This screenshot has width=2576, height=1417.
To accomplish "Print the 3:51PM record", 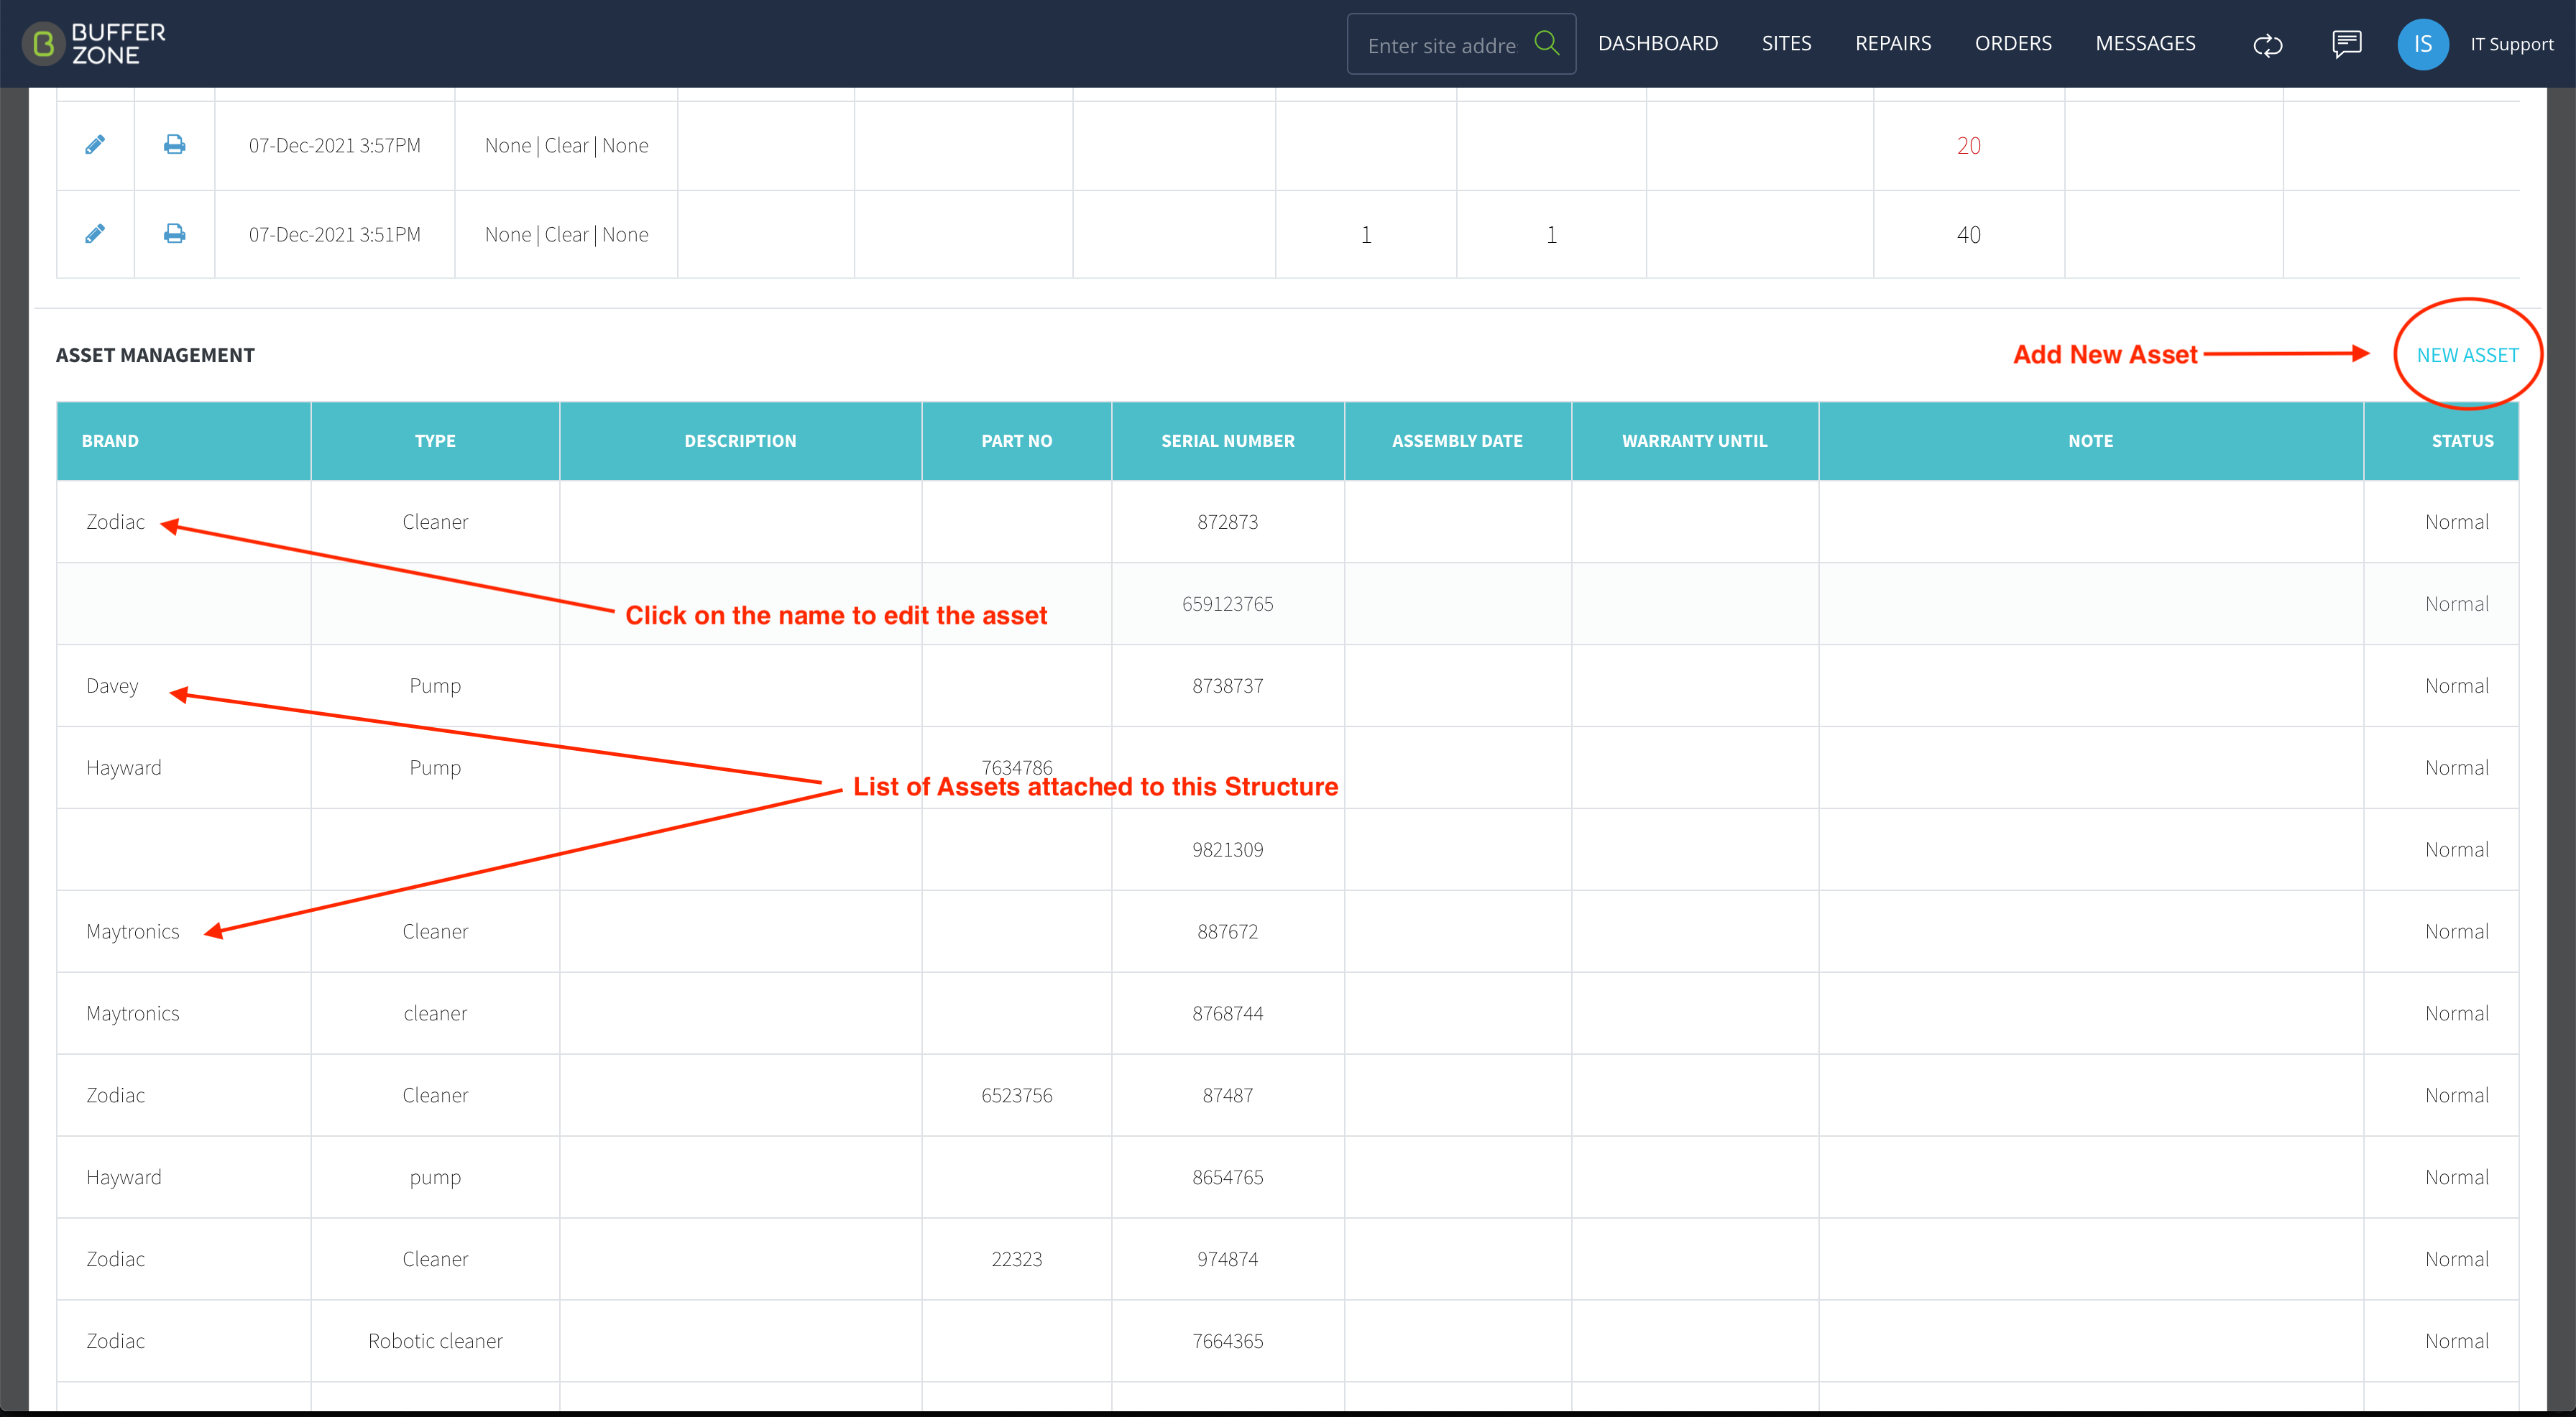I will pos(174,234).
